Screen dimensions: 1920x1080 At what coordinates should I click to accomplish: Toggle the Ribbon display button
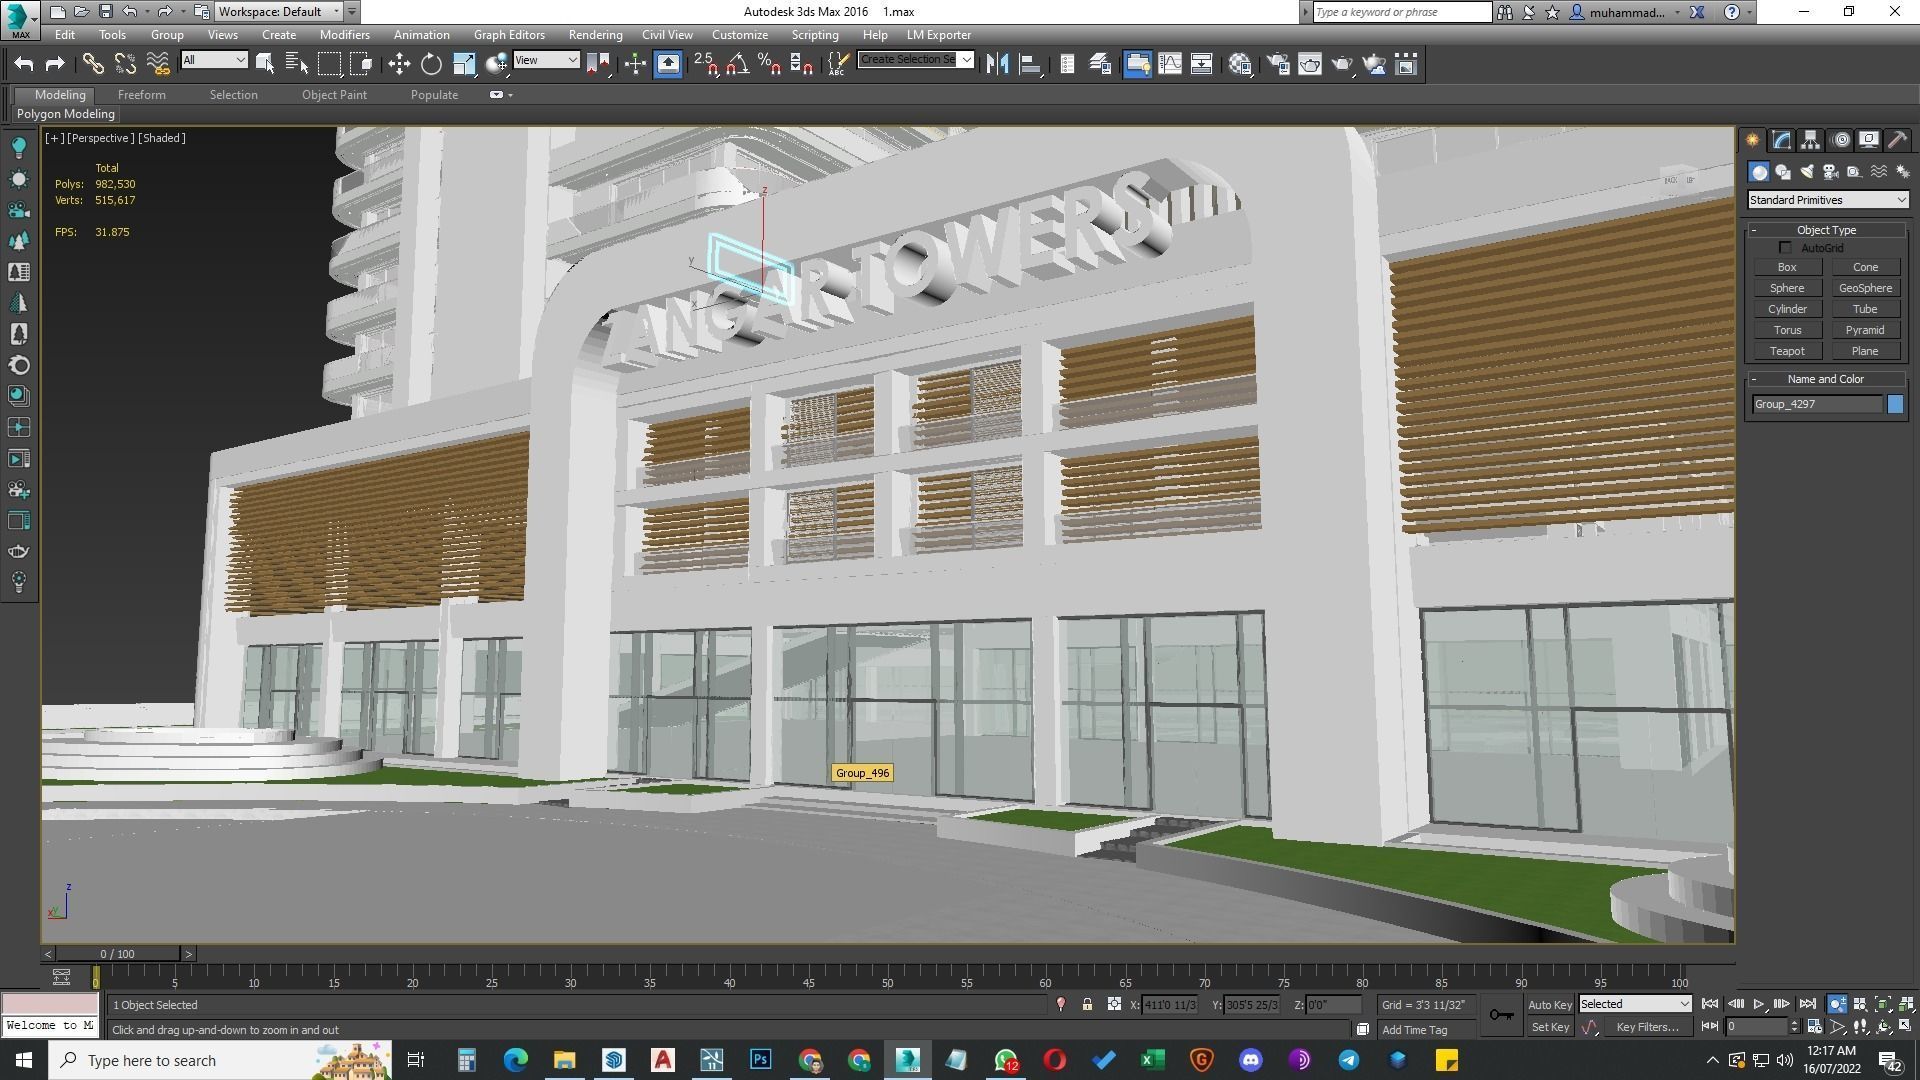point(1137,64)
